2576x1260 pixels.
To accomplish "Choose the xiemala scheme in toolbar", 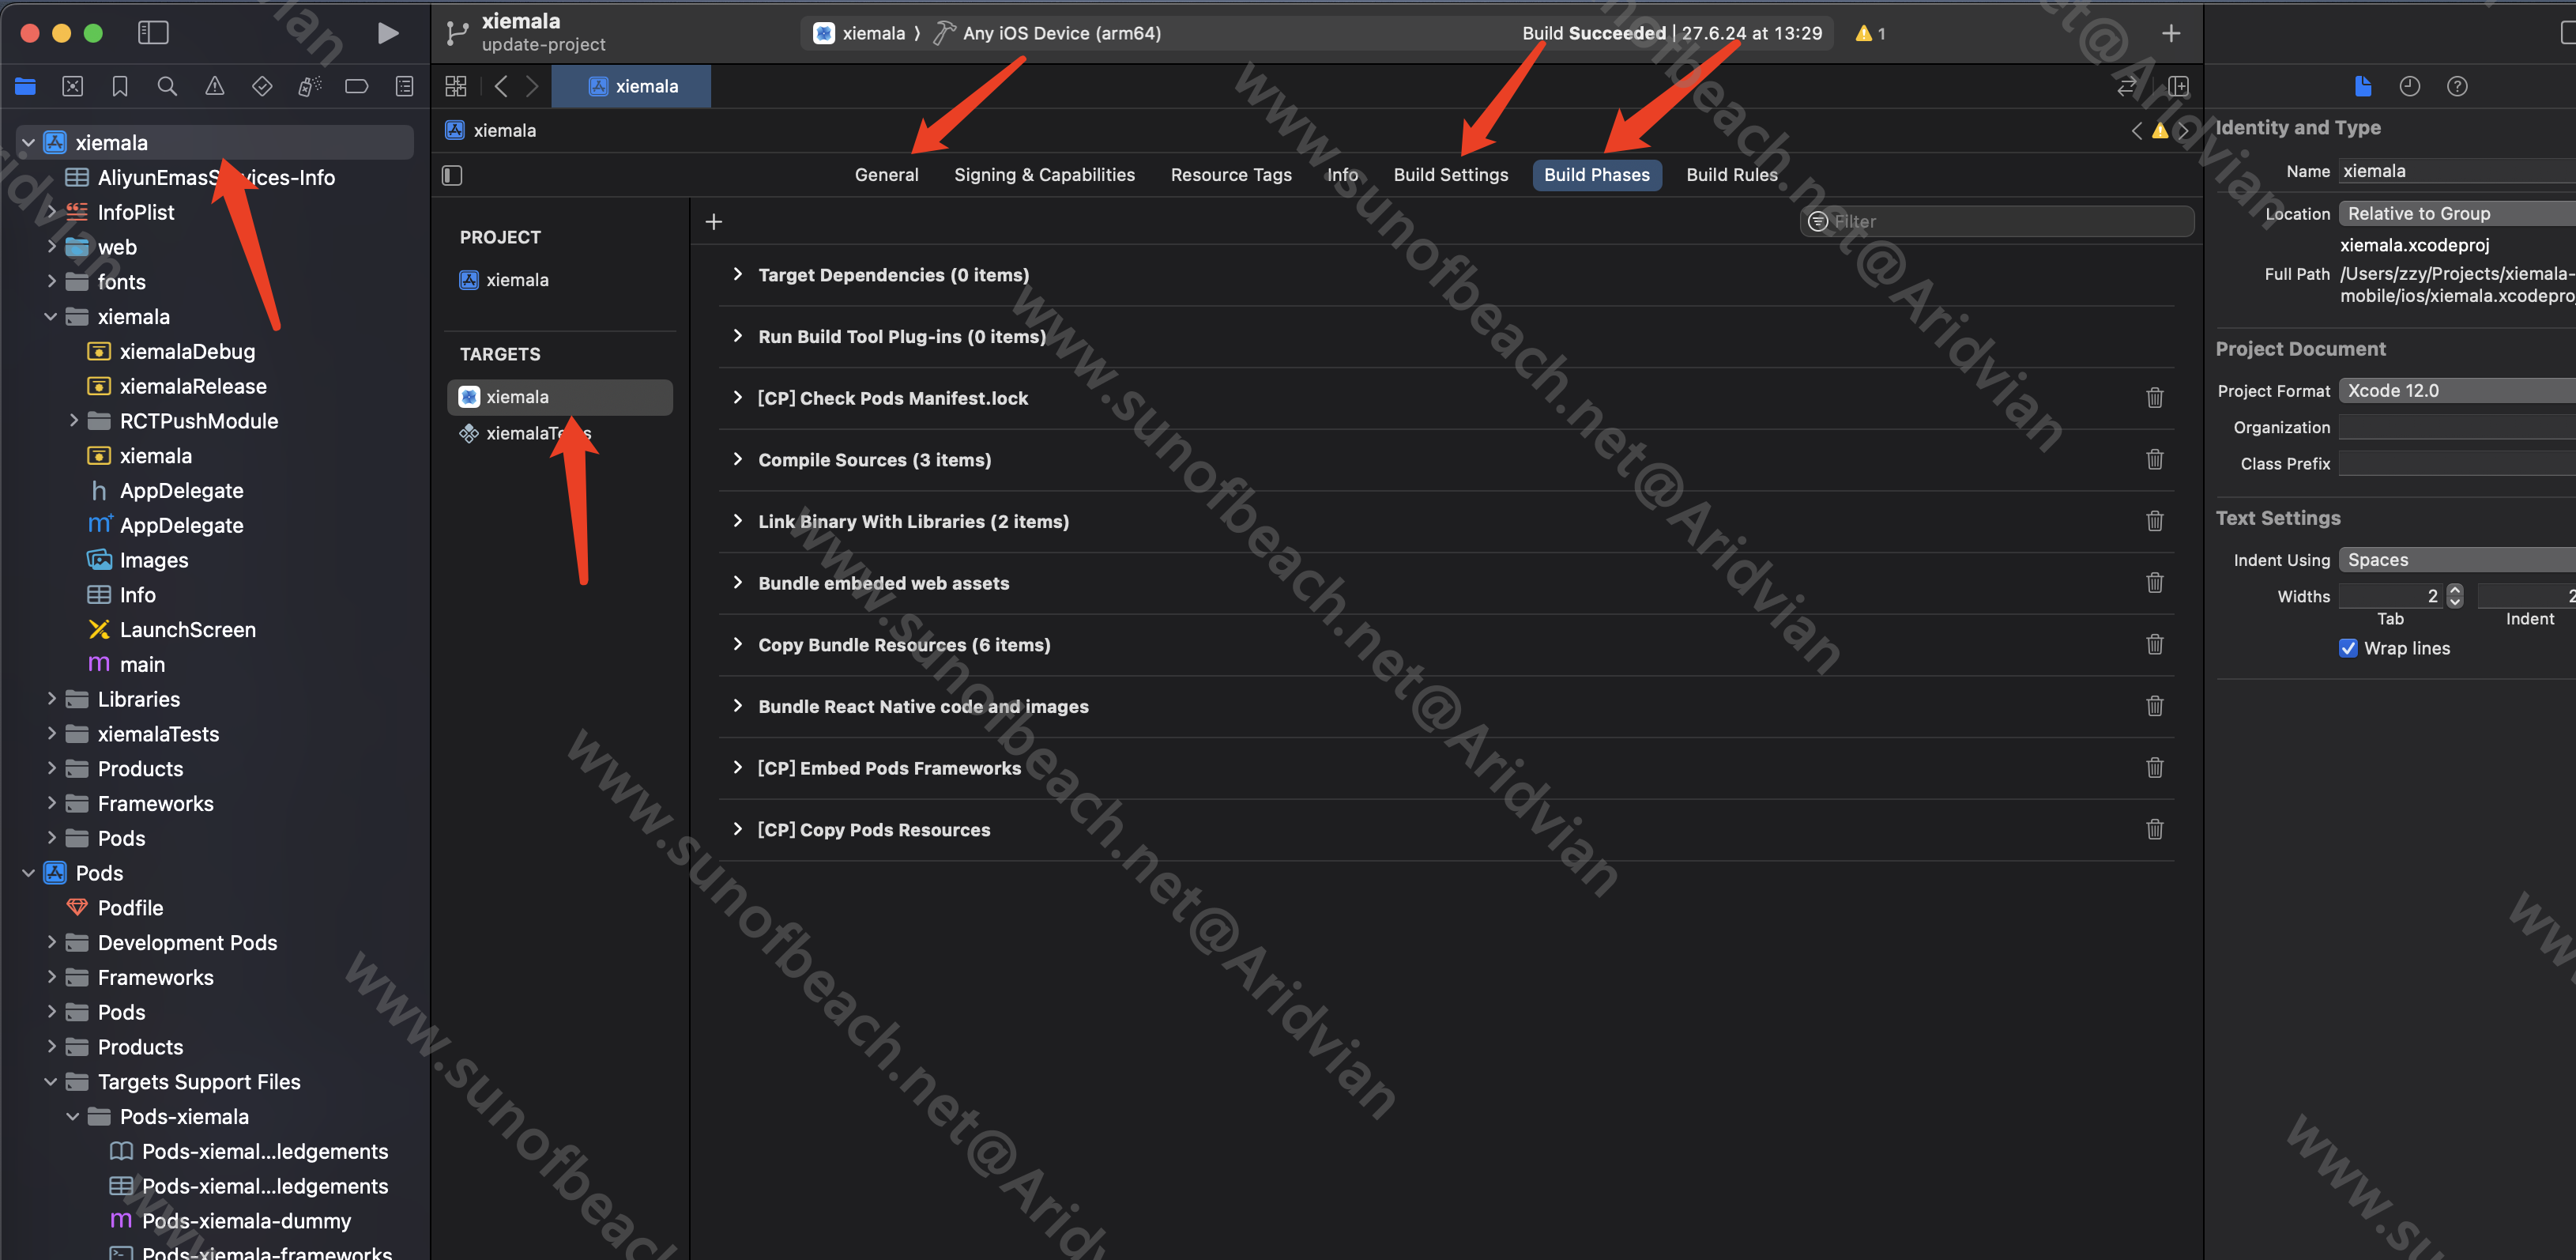I will (860, 33).
